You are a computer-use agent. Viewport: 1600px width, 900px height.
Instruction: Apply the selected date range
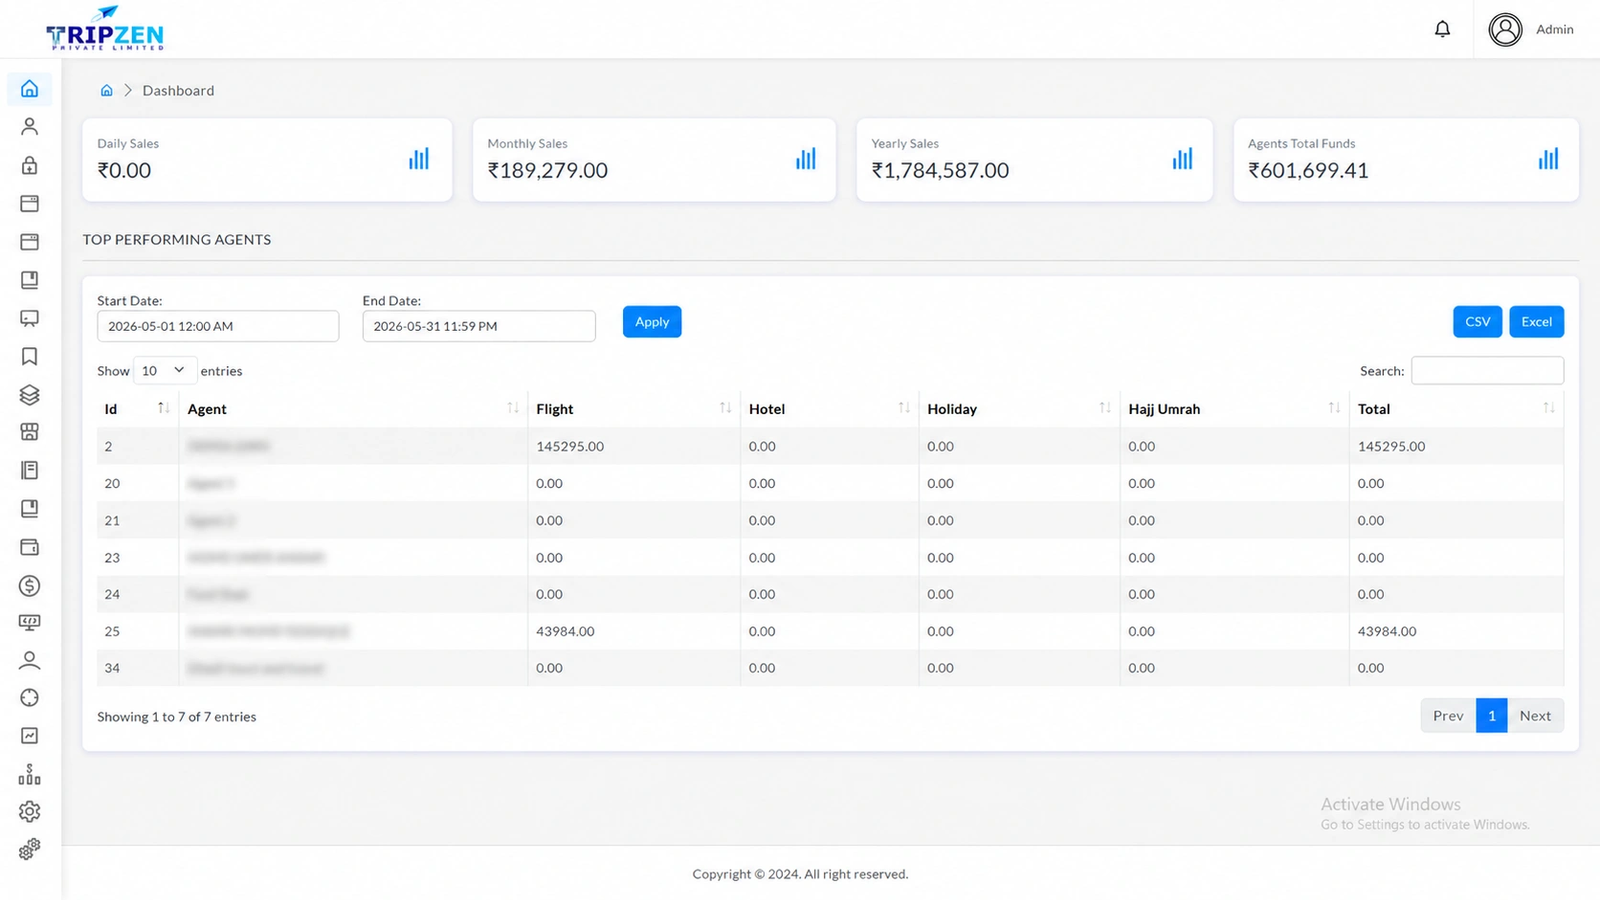(x=652, y=322)
